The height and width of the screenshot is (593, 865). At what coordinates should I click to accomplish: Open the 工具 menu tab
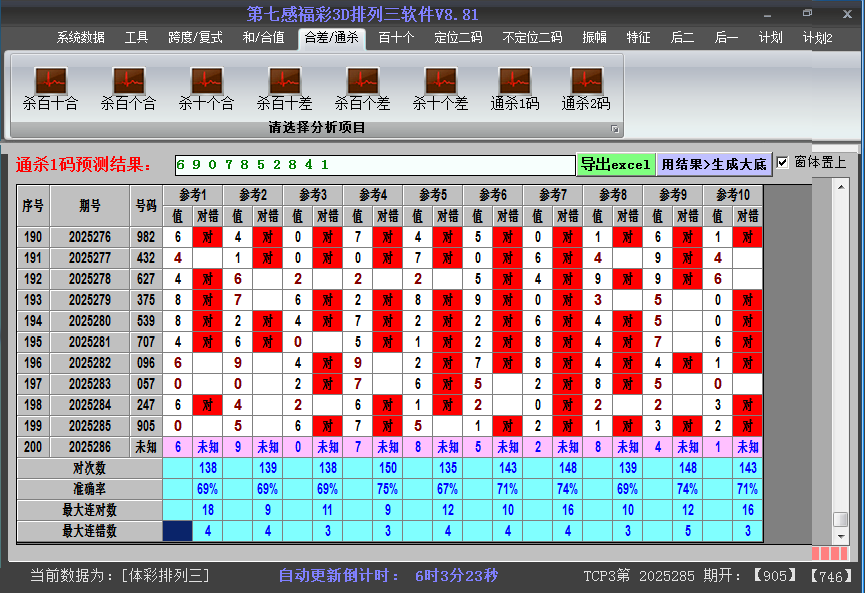coord(136,38)
